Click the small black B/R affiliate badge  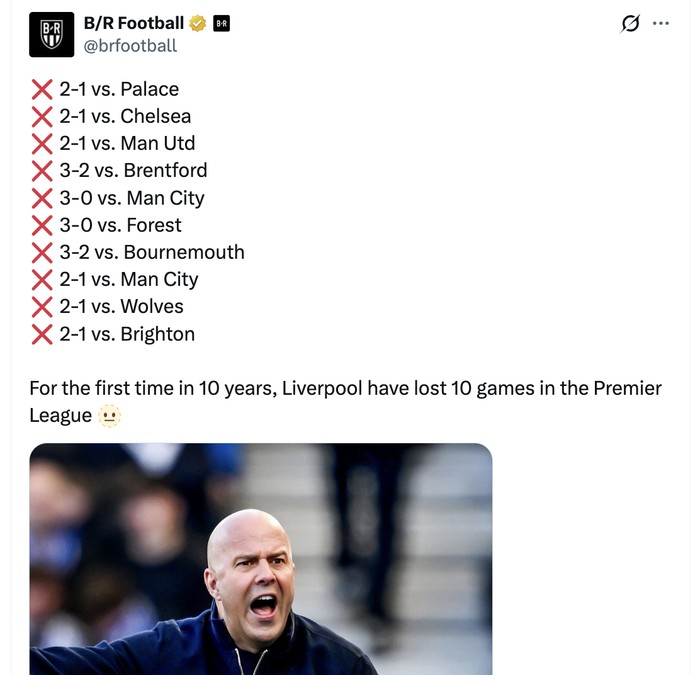(221, 23)
